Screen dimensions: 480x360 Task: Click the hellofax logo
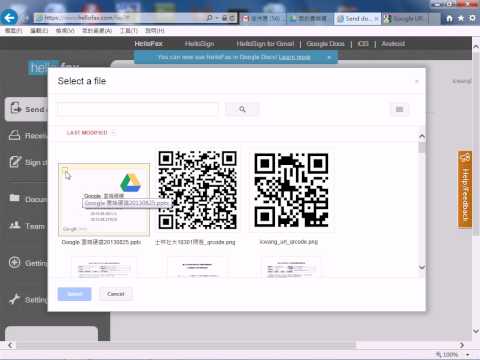coord(53,68)
